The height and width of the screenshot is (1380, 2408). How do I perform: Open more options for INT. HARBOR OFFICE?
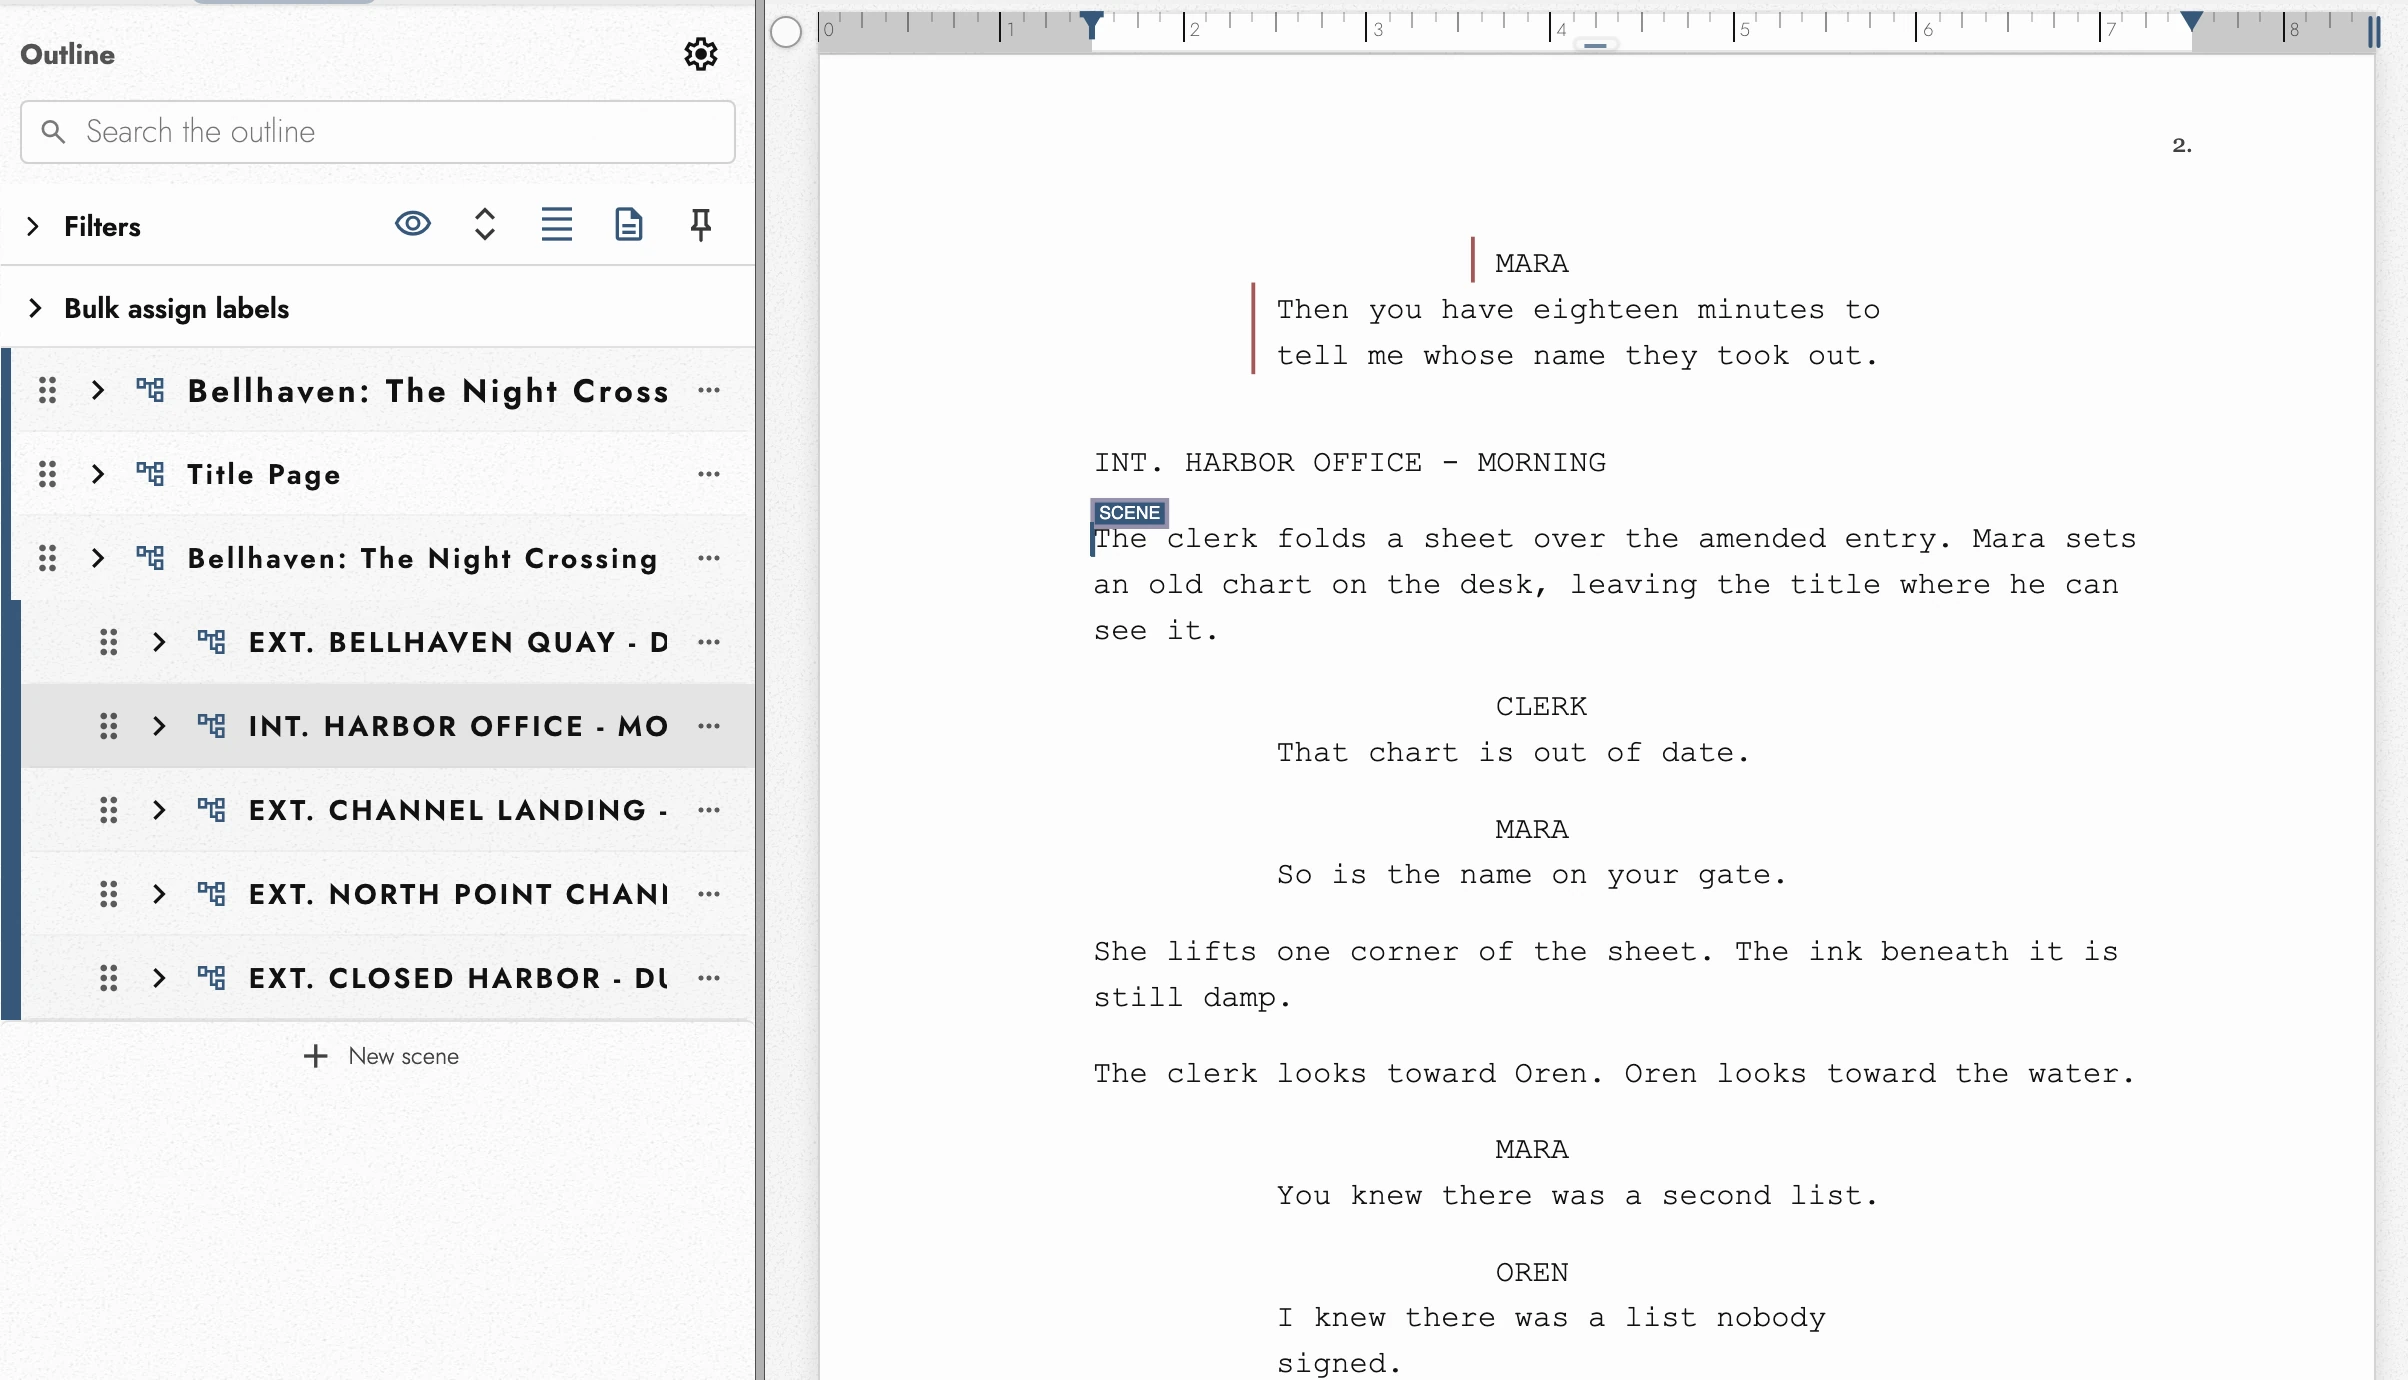click(x=709, y=726)
